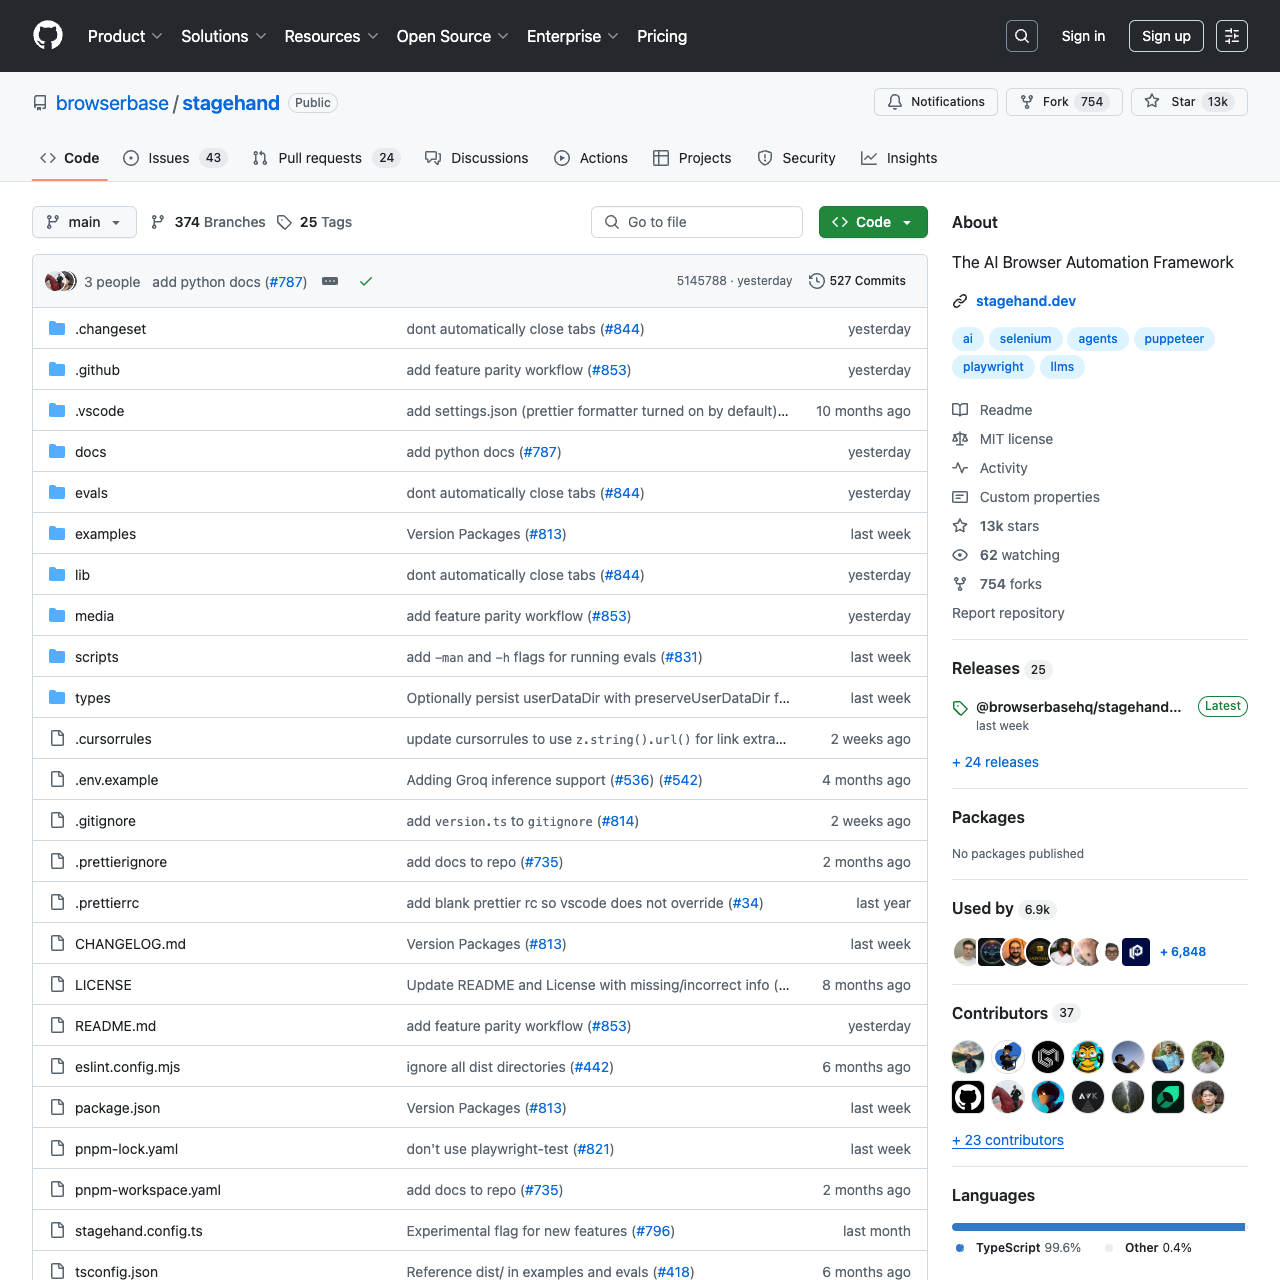Image resolution: width=1280 pixels, height=1280 pixels.
Task: Switch to the Issues tab
Action: (x=175, y=158)
